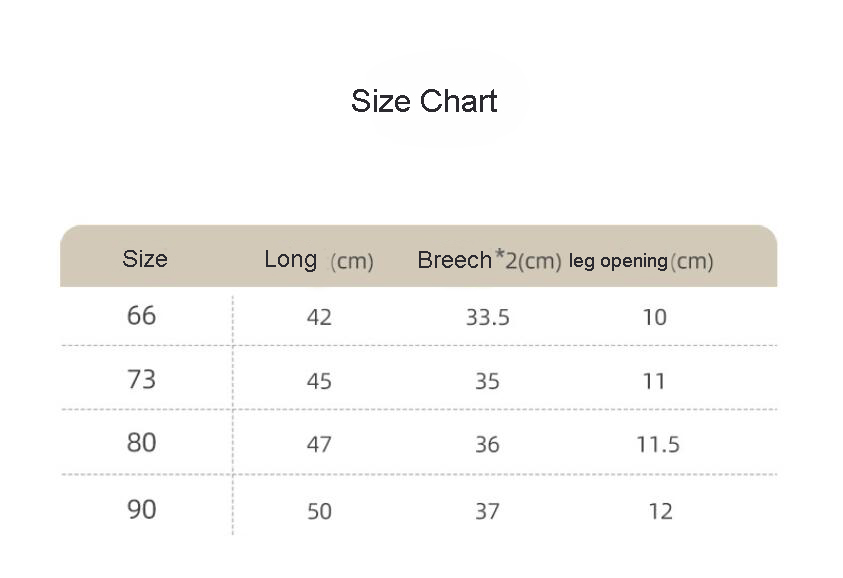843x578 pixels.
Task: Select the length value 50
Action: point(319,511)
